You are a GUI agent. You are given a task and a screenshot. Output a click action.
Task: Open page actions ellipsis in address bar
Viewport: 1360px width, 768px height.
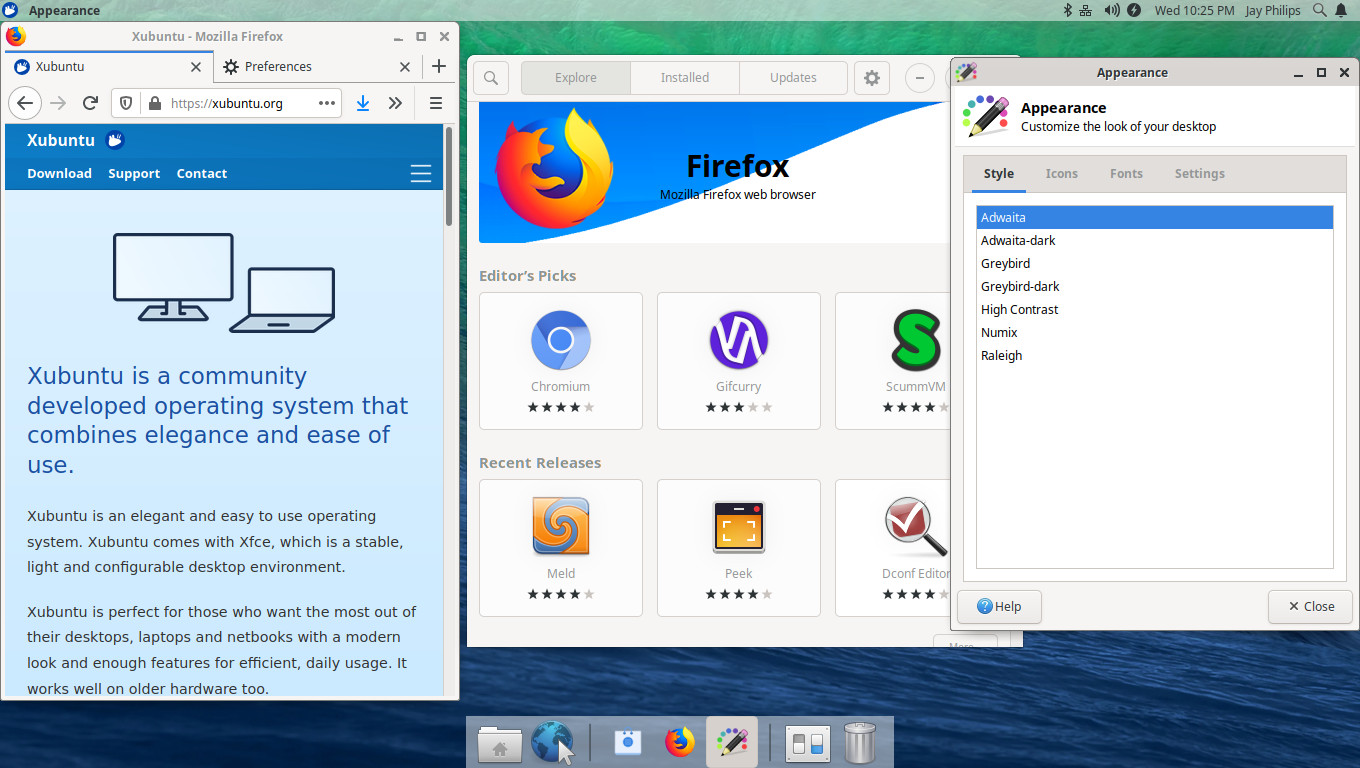click(327, 103)
